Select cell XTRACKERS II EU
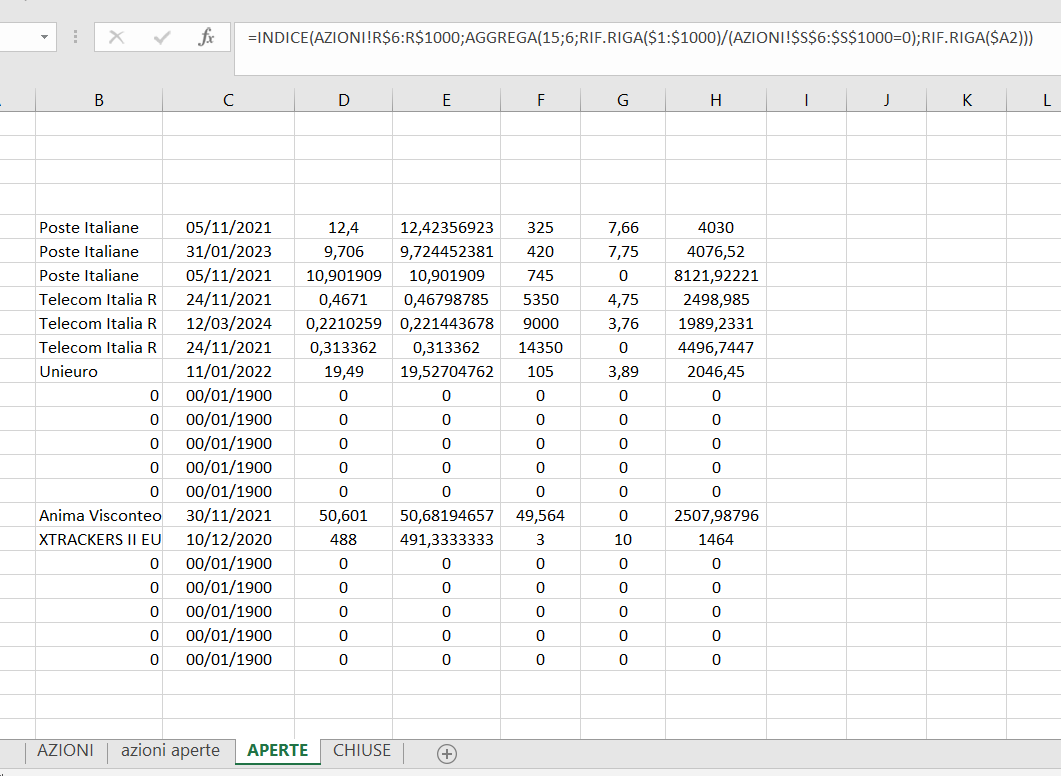Viewport: 1061px width, 776px height. pyautogui.click(x=99, y=540)
